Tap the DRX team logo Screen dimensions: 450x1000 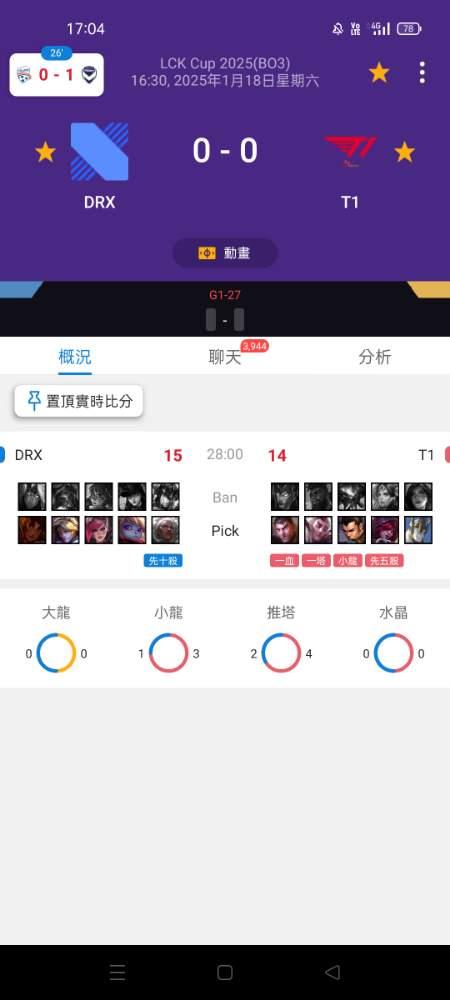pos(99,152)
